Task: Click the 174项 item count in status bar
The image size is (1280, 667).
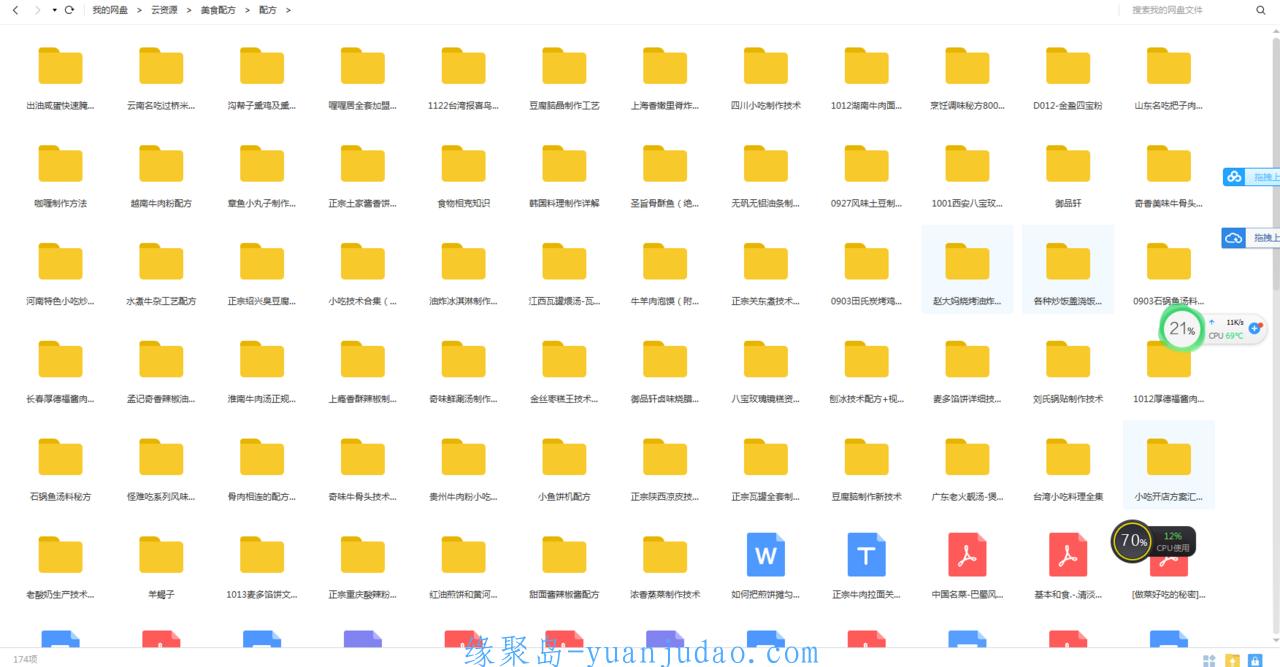Action: tap(25, 659)
